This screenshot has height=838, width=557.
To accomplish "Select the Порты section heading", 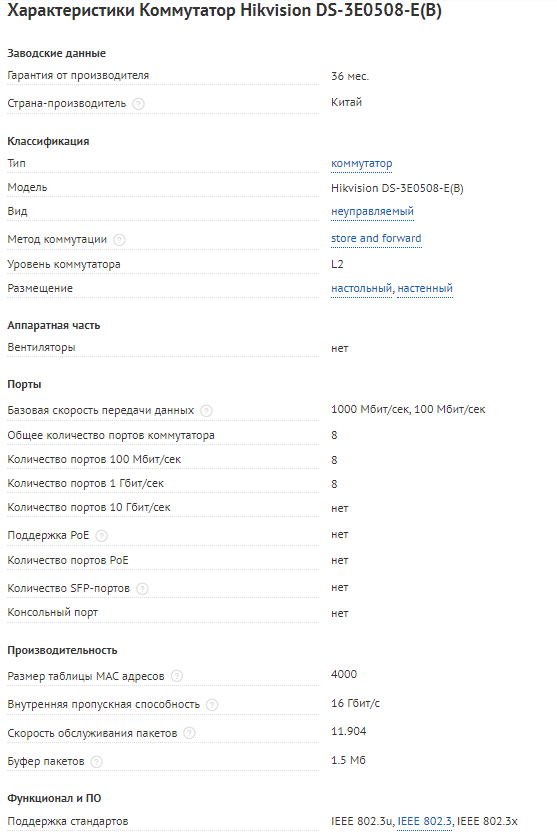I will pyautogui.click(x=24, y=384).
